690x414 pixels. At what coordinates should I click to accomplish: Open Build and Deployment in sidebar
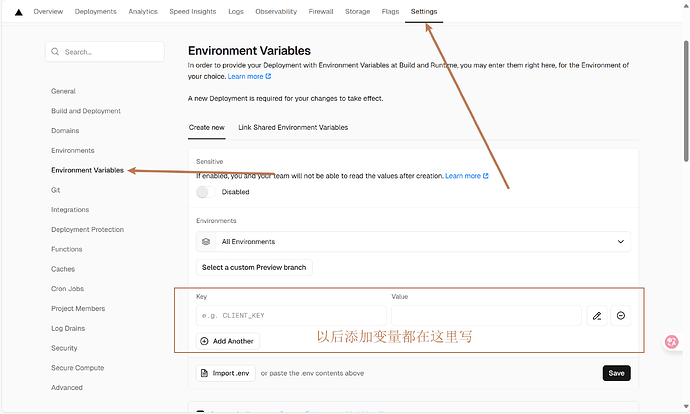point(86,111)
